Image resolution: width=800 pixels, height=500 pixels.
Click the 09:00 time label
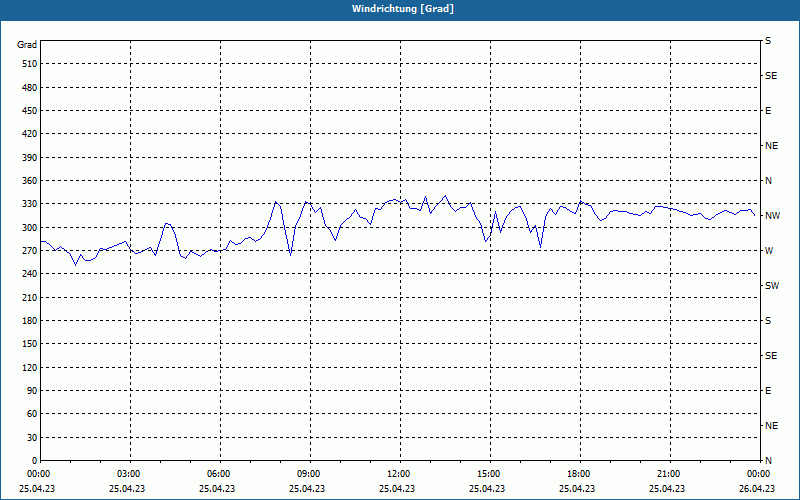click(309, 474)
